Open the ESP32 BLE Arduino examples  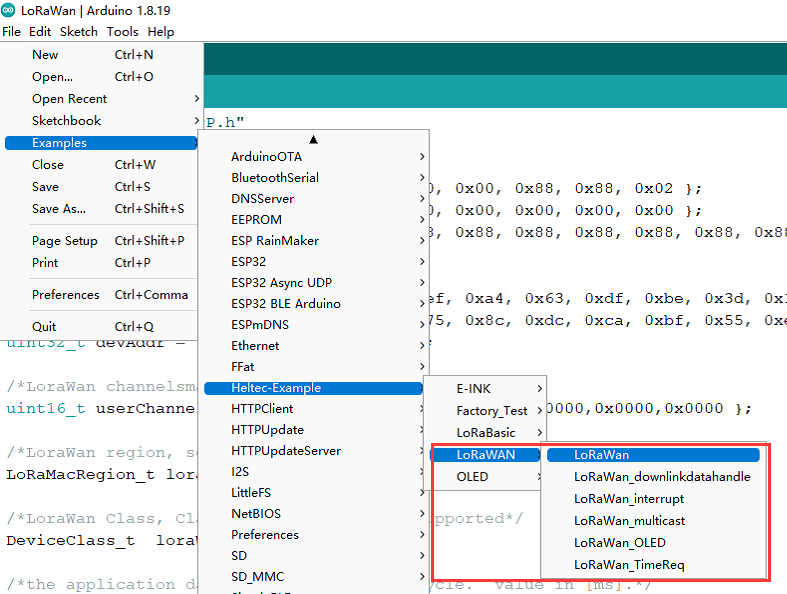point(286,304)
